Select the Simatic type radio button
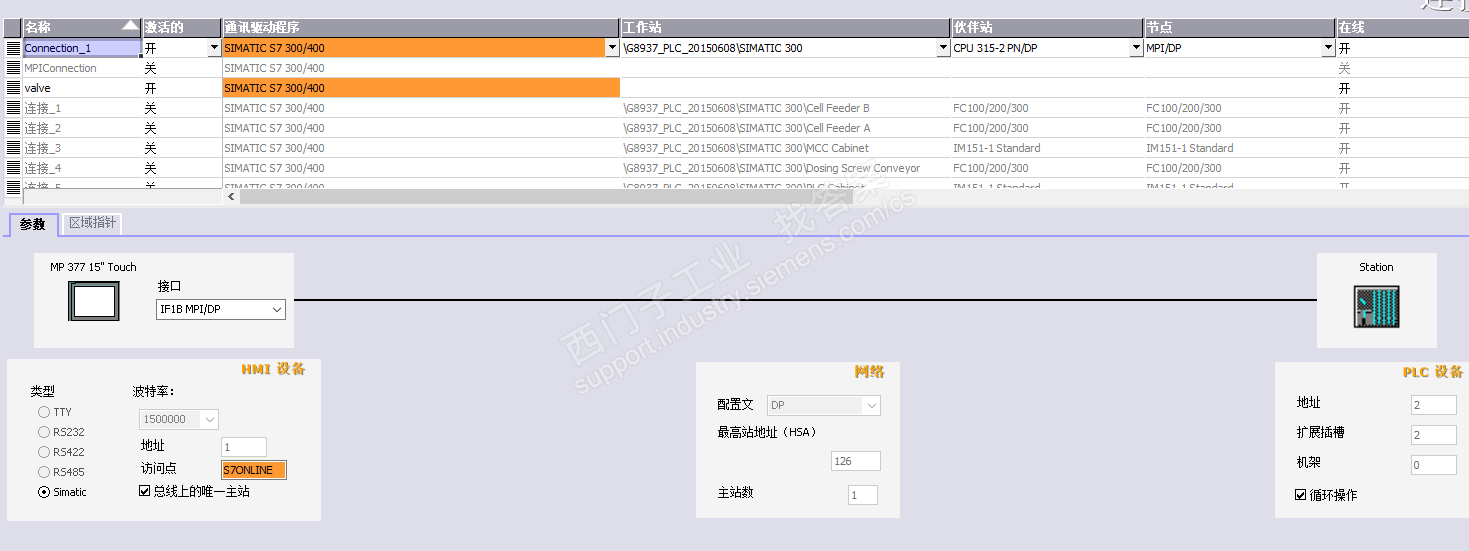Screen dimensions: 1469x551 coord(44,492)
